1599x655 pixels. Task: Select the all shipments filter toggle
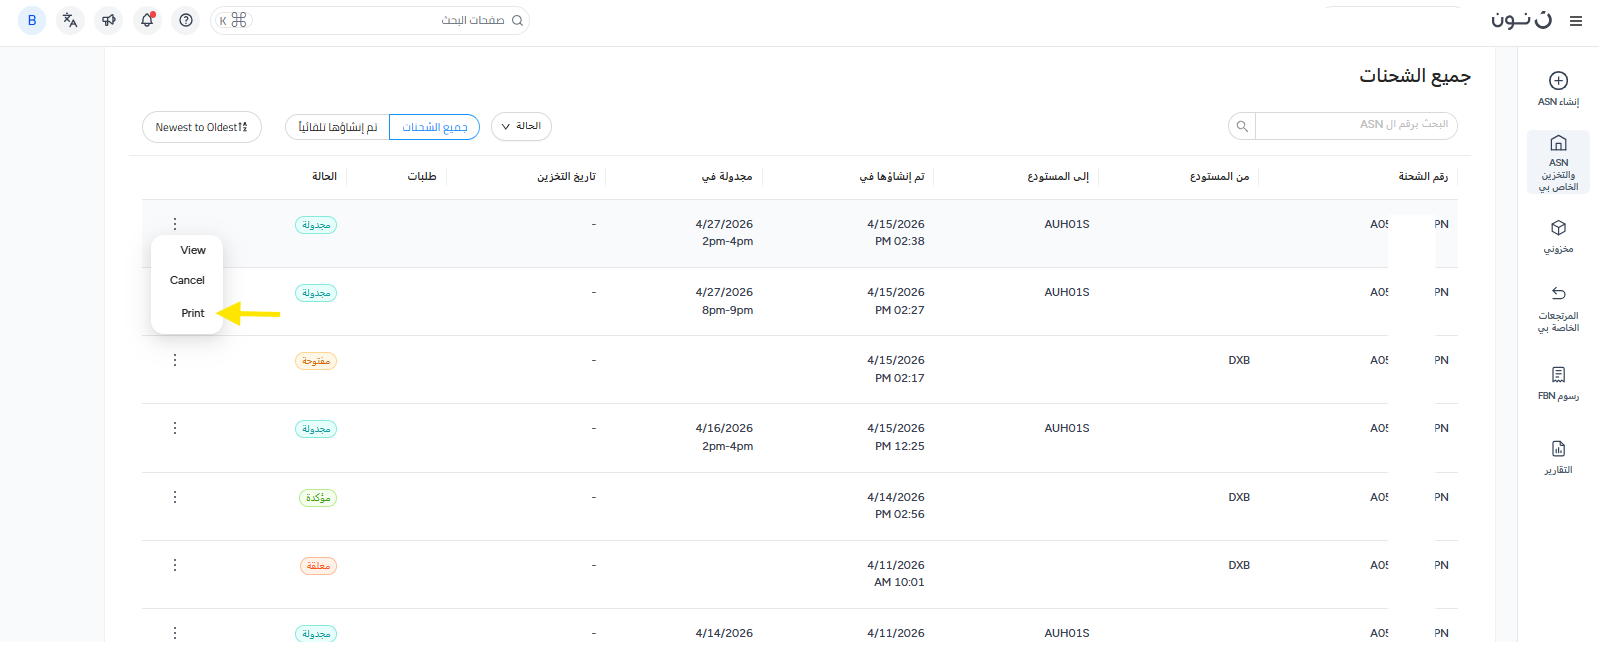click(x=435, y=127)
